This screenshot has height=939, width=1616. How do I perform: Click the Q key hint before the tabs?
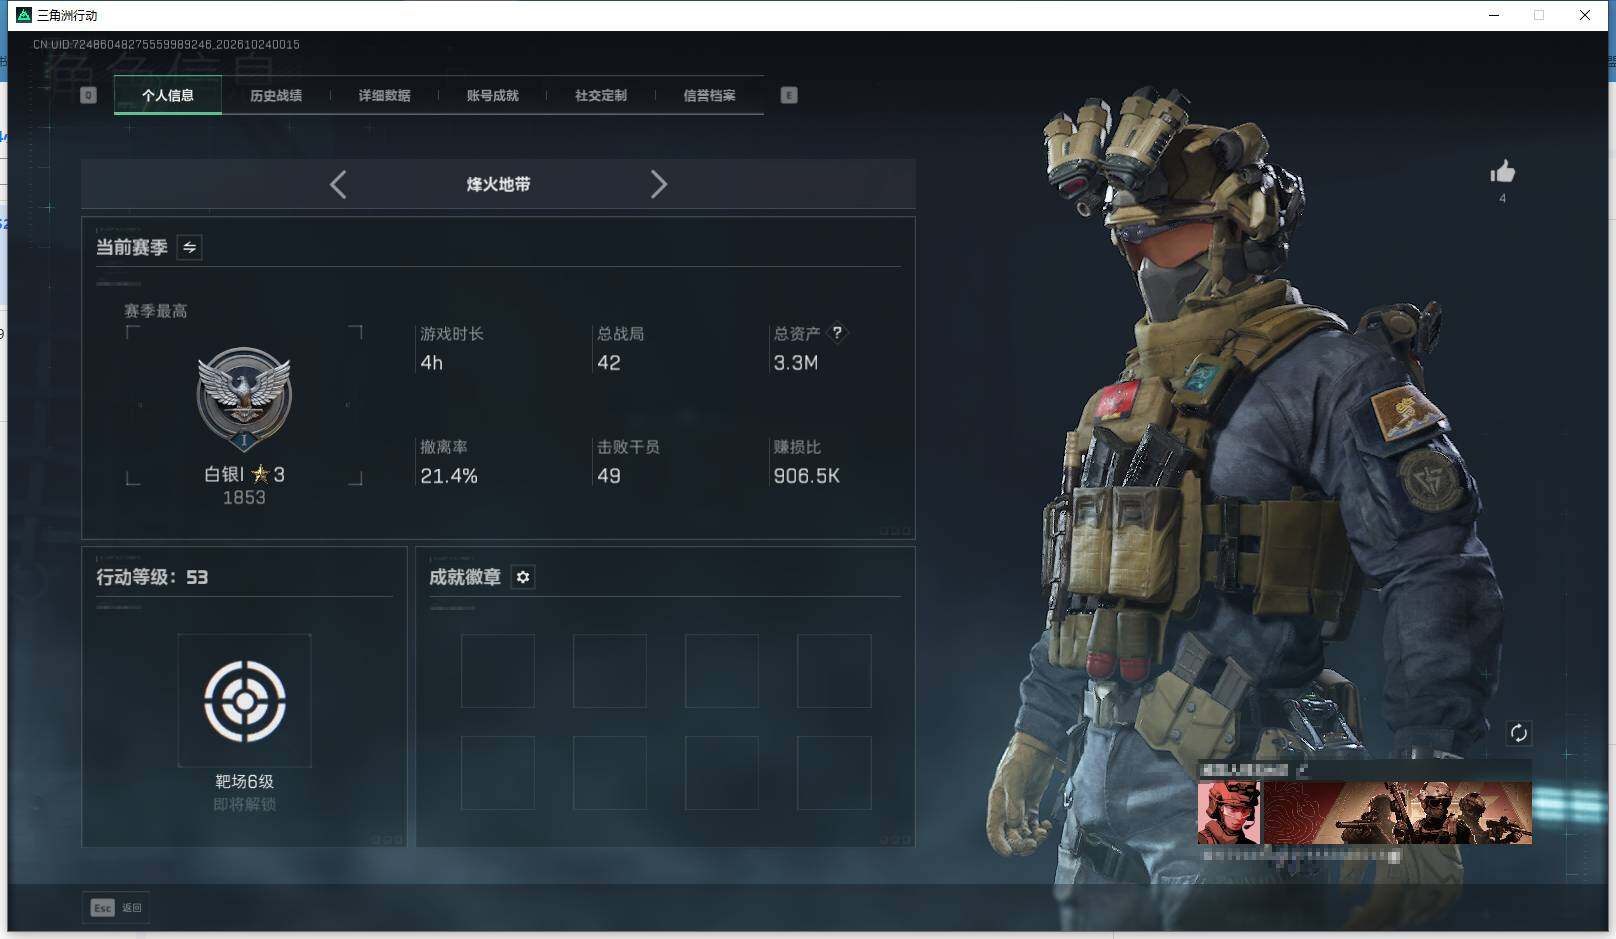click(88, 95)
